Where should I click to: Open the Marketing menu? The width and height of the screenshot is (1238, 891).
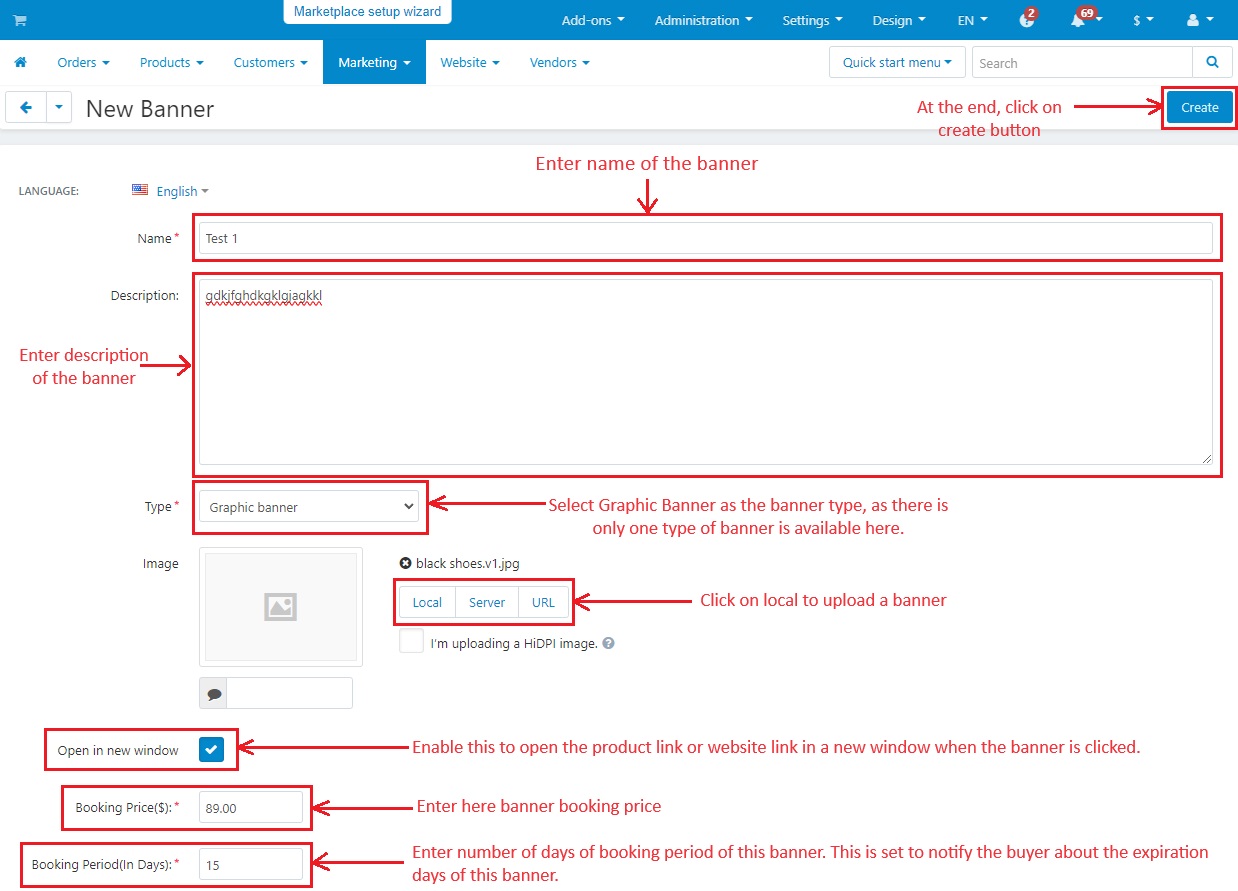(x=374, y=62)
